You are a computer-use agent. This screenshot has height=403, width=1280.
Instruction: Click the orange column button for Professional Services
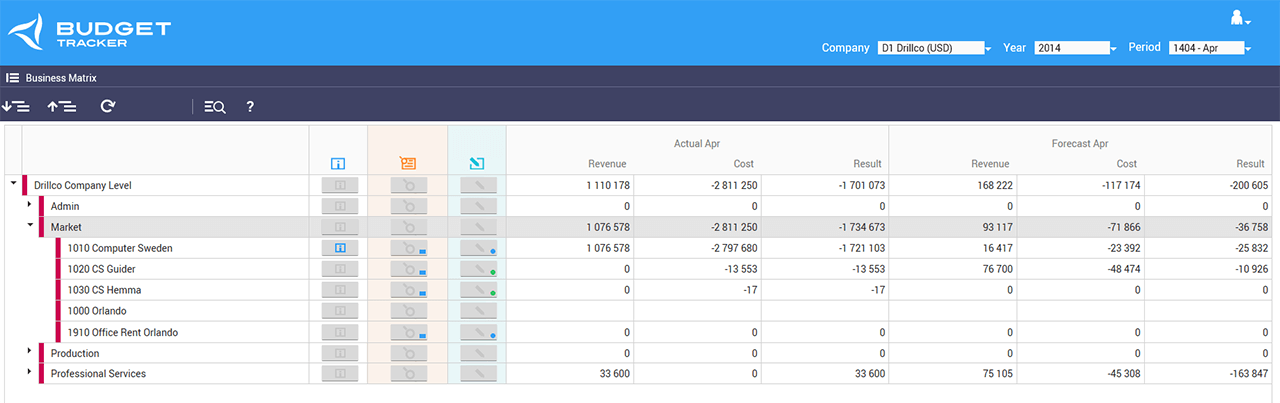409,374
